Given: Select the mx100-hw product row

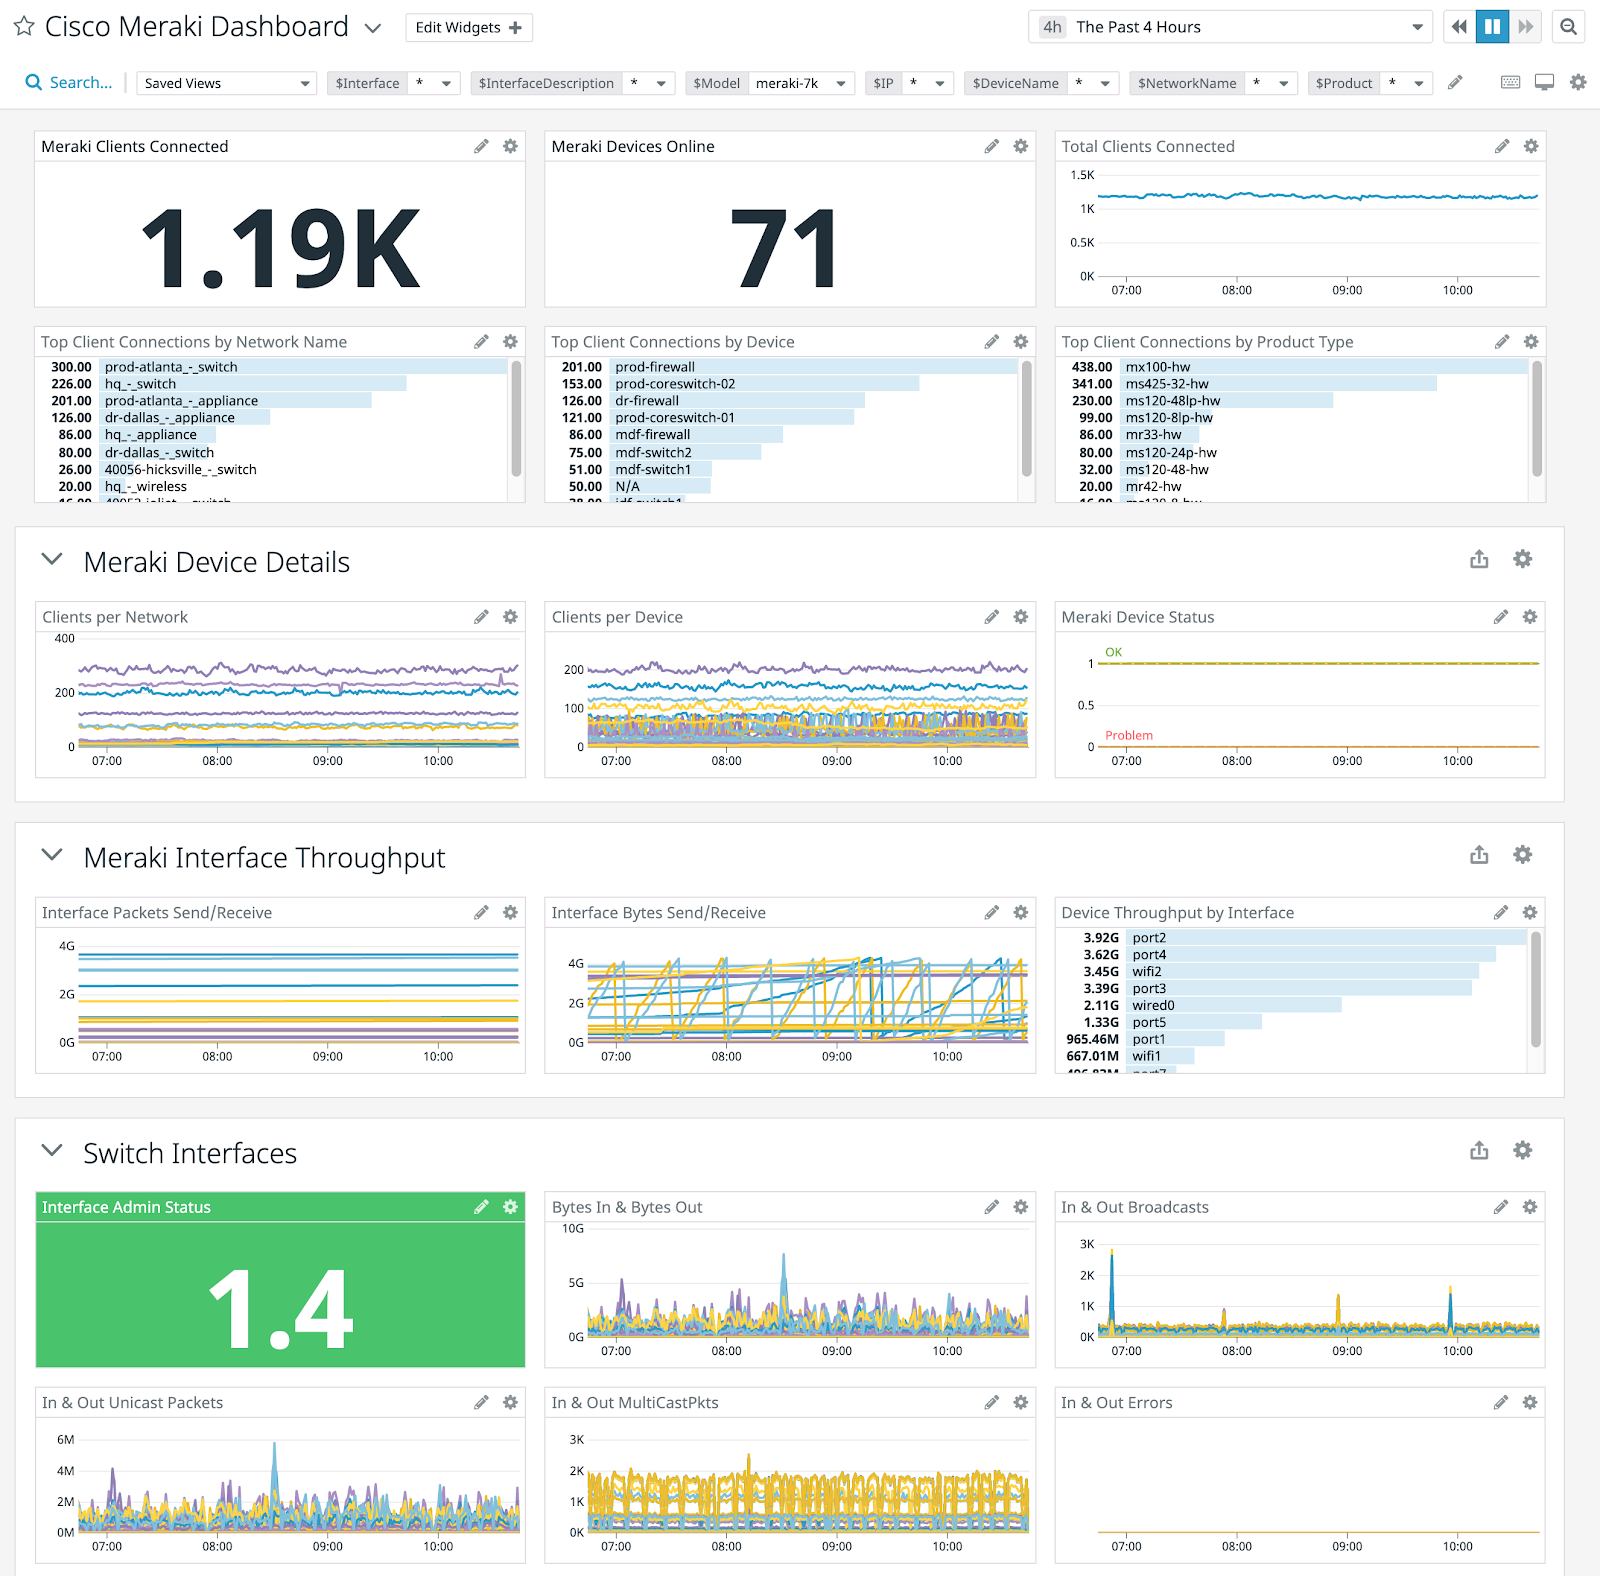Looking at the screenshot, I should coord(1293,367).
